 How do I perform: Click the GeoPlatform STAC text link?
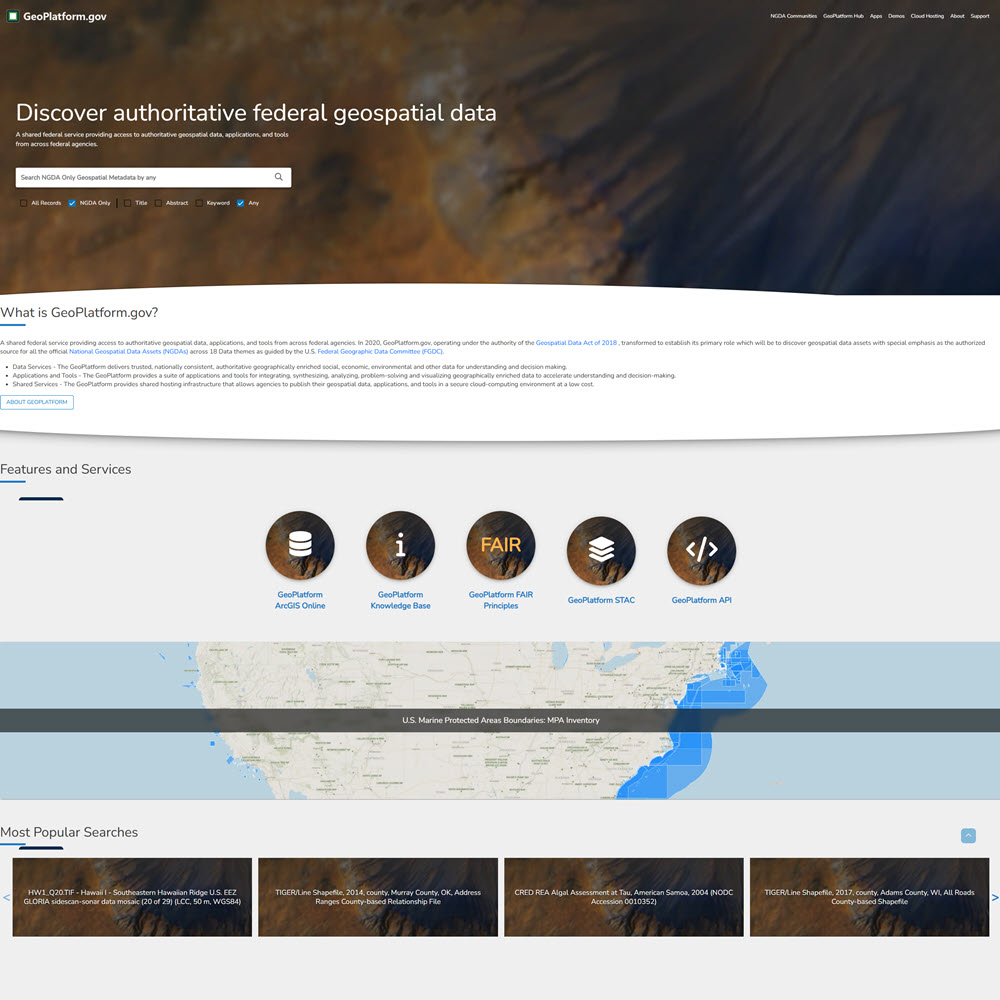point(601,600)
